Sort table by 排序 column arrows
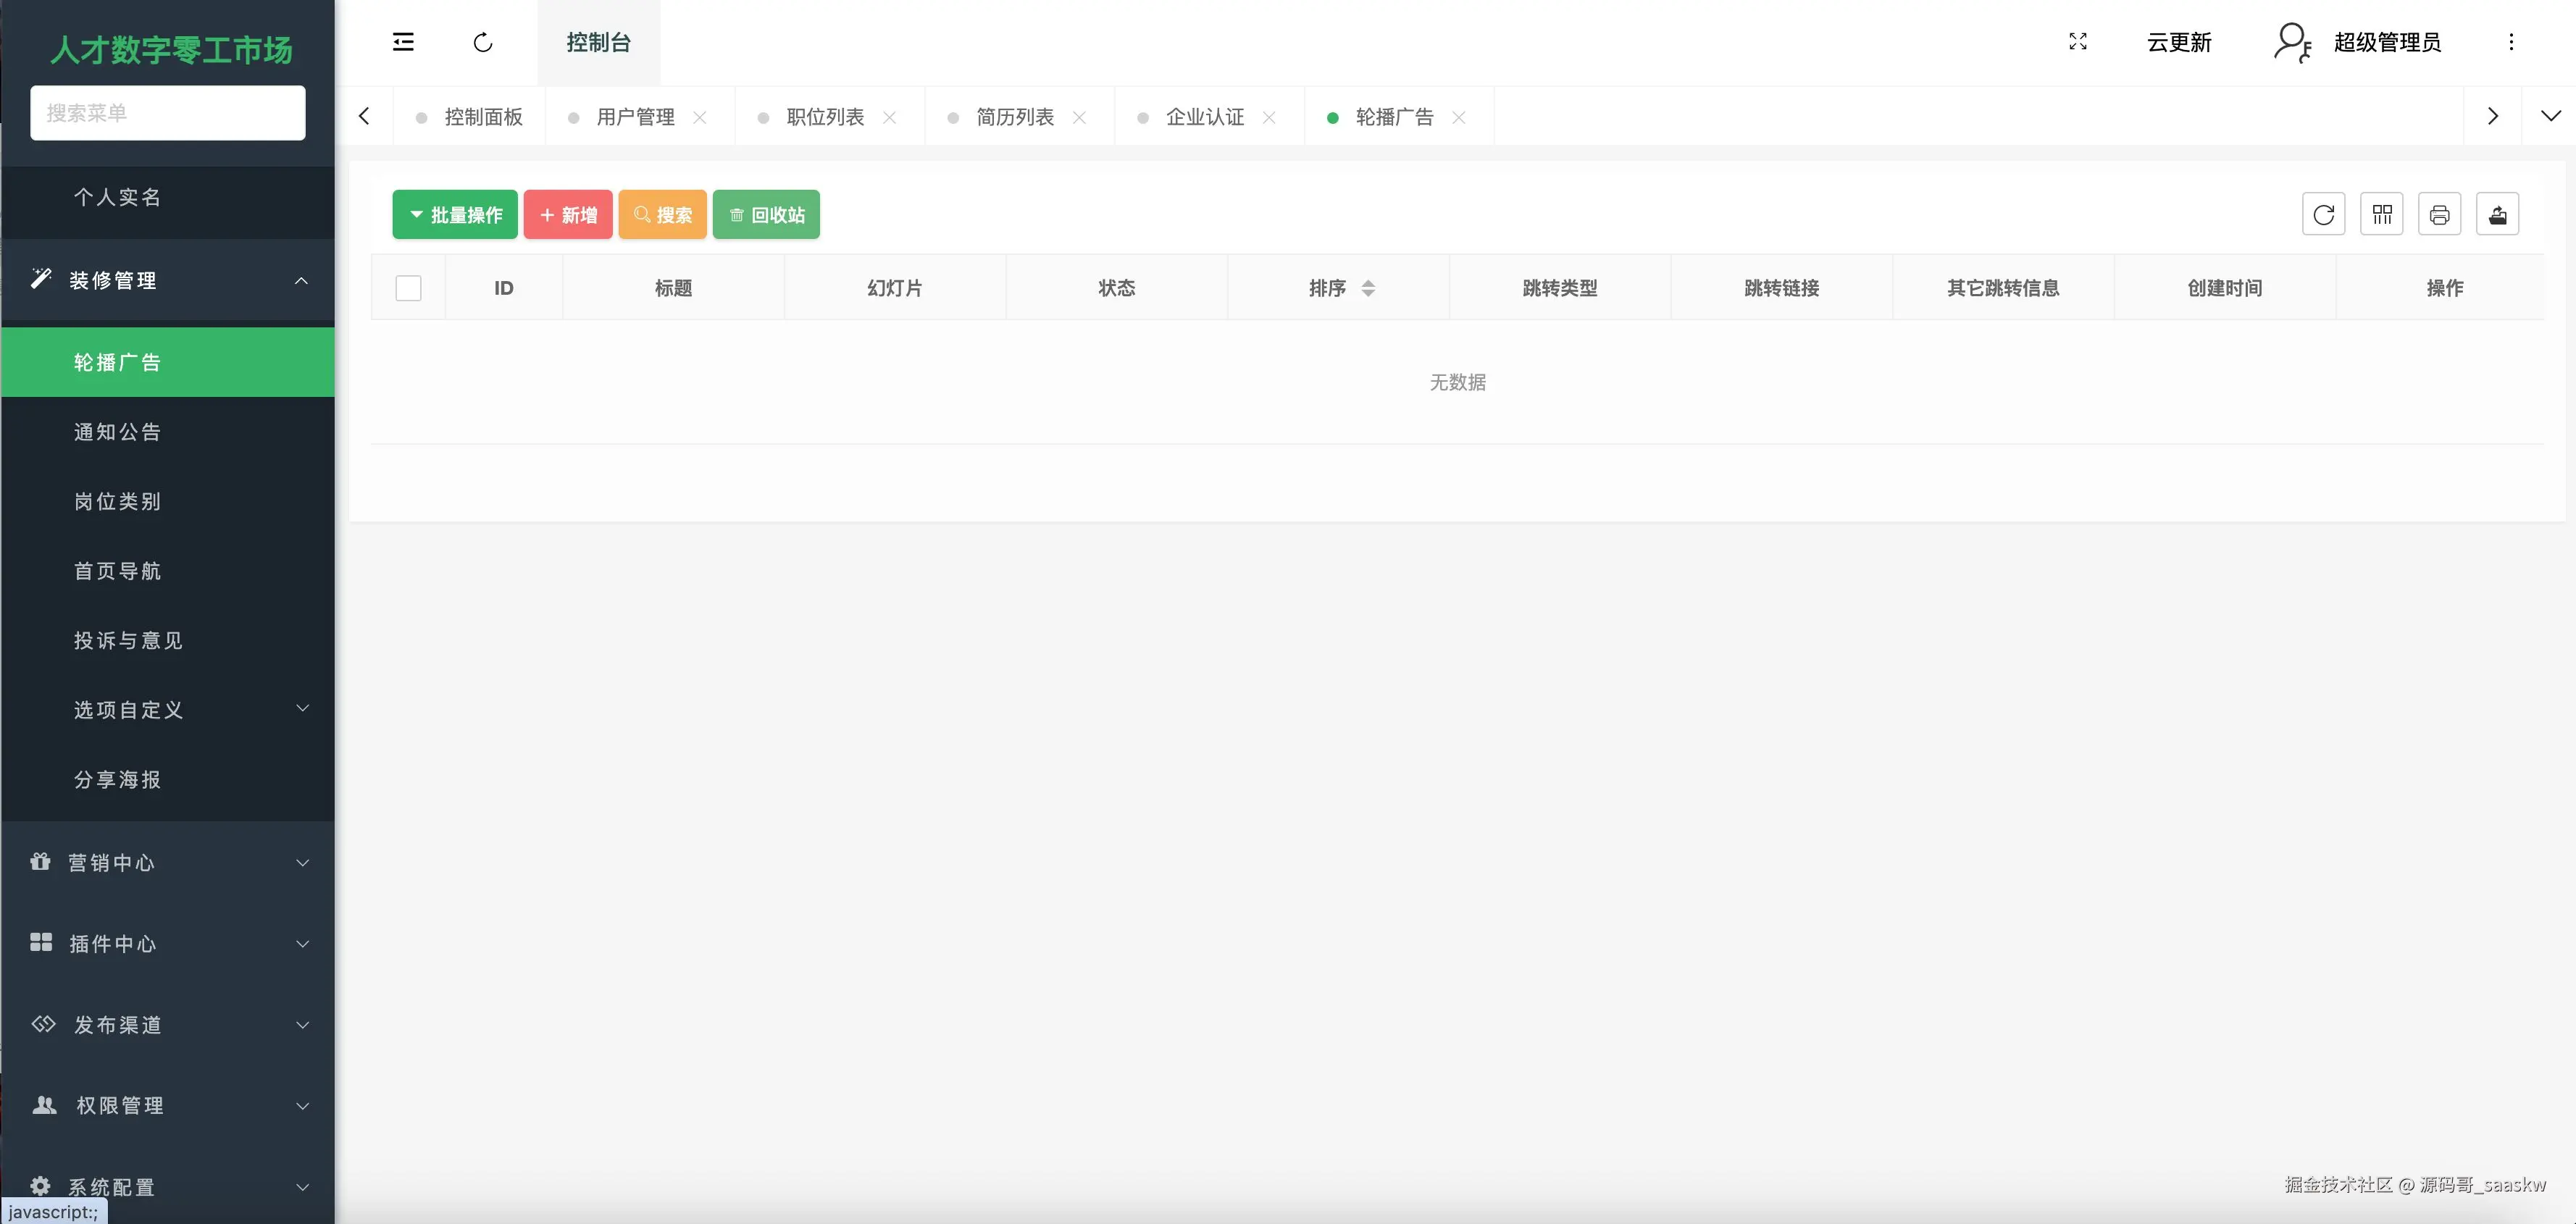The image size is (2576, 1224). tap(1368, 288)
